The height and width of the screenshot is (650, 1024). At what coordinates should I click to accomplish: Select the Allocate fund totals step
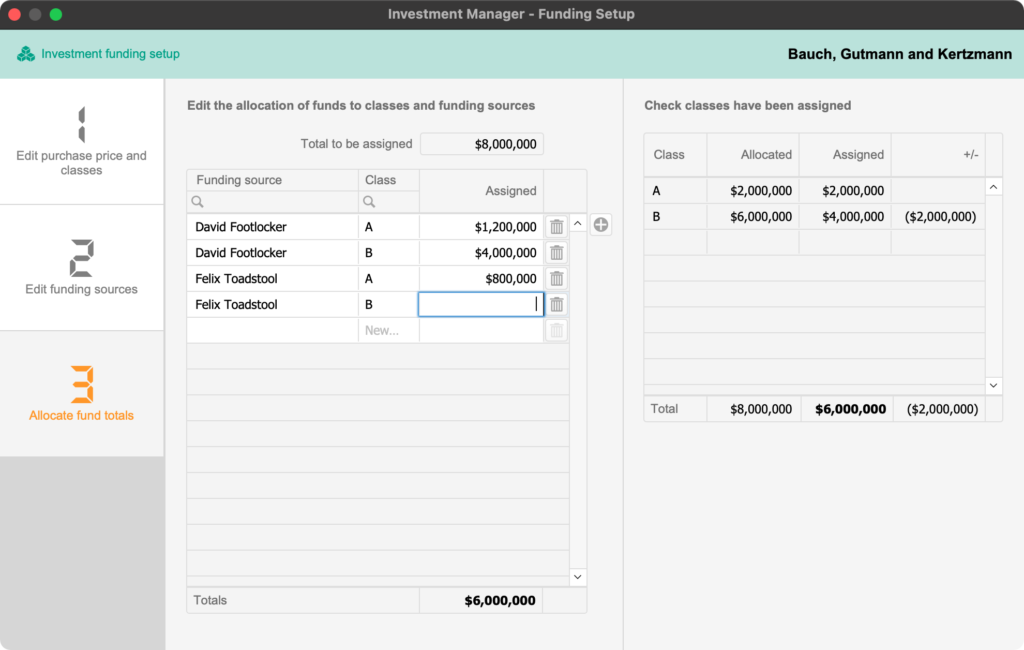81,390
